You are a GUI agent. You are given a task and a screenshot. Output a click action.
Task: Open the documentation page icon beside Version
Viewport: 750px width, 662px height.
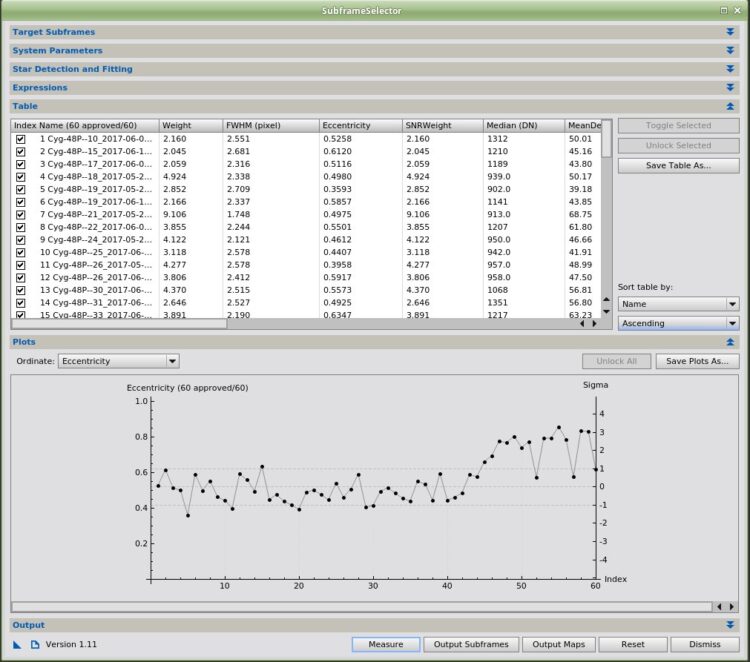pyautogui.click(x=35, y=645)
